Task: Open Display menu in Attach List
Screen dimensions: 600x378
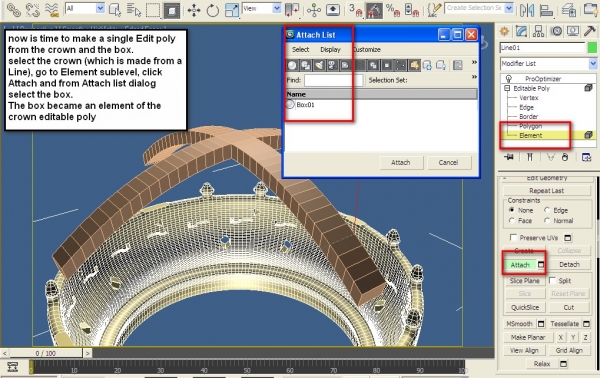Action: click(x=330, y=50)
